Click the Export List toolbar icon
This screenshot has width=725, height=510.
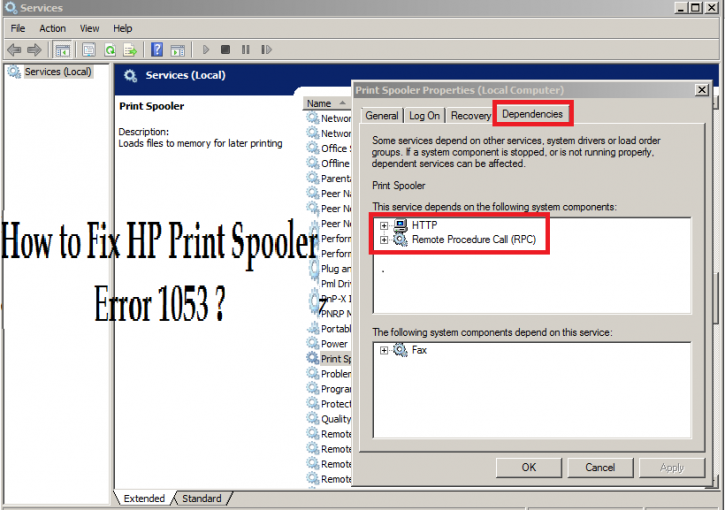pyautogui.click(x=130, y=49)
